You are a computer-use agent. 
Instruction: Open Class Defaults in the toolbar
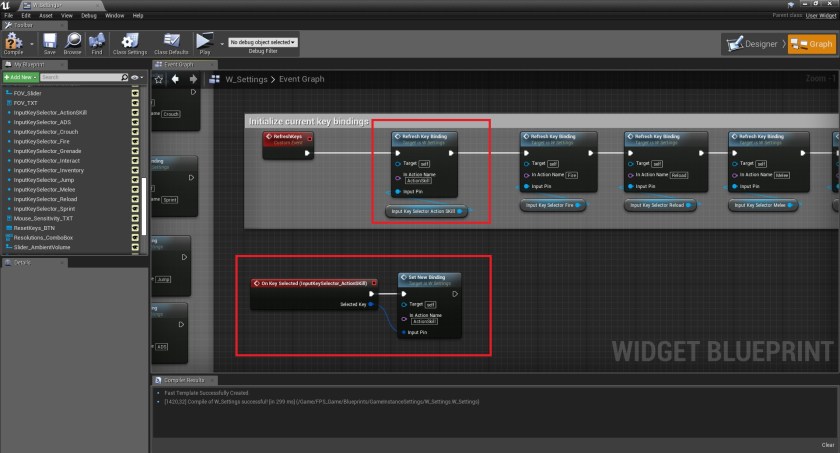pyautogui.click(x=171, y=44)
